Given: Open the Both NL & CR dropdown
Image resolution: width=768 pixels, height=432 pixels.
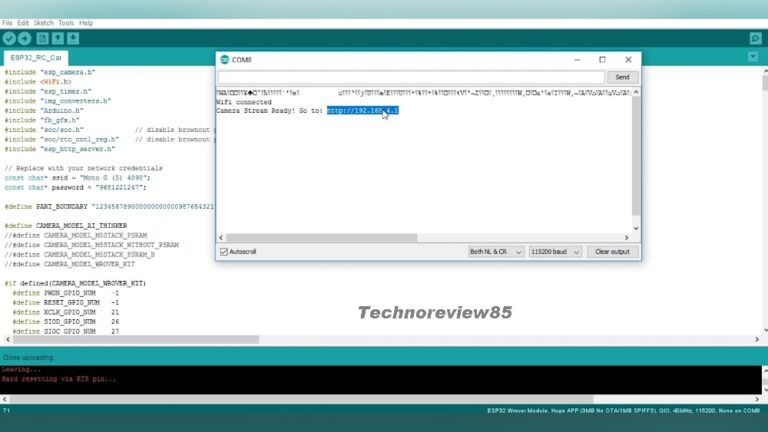Looking at the screenshot, I should 496,252.
